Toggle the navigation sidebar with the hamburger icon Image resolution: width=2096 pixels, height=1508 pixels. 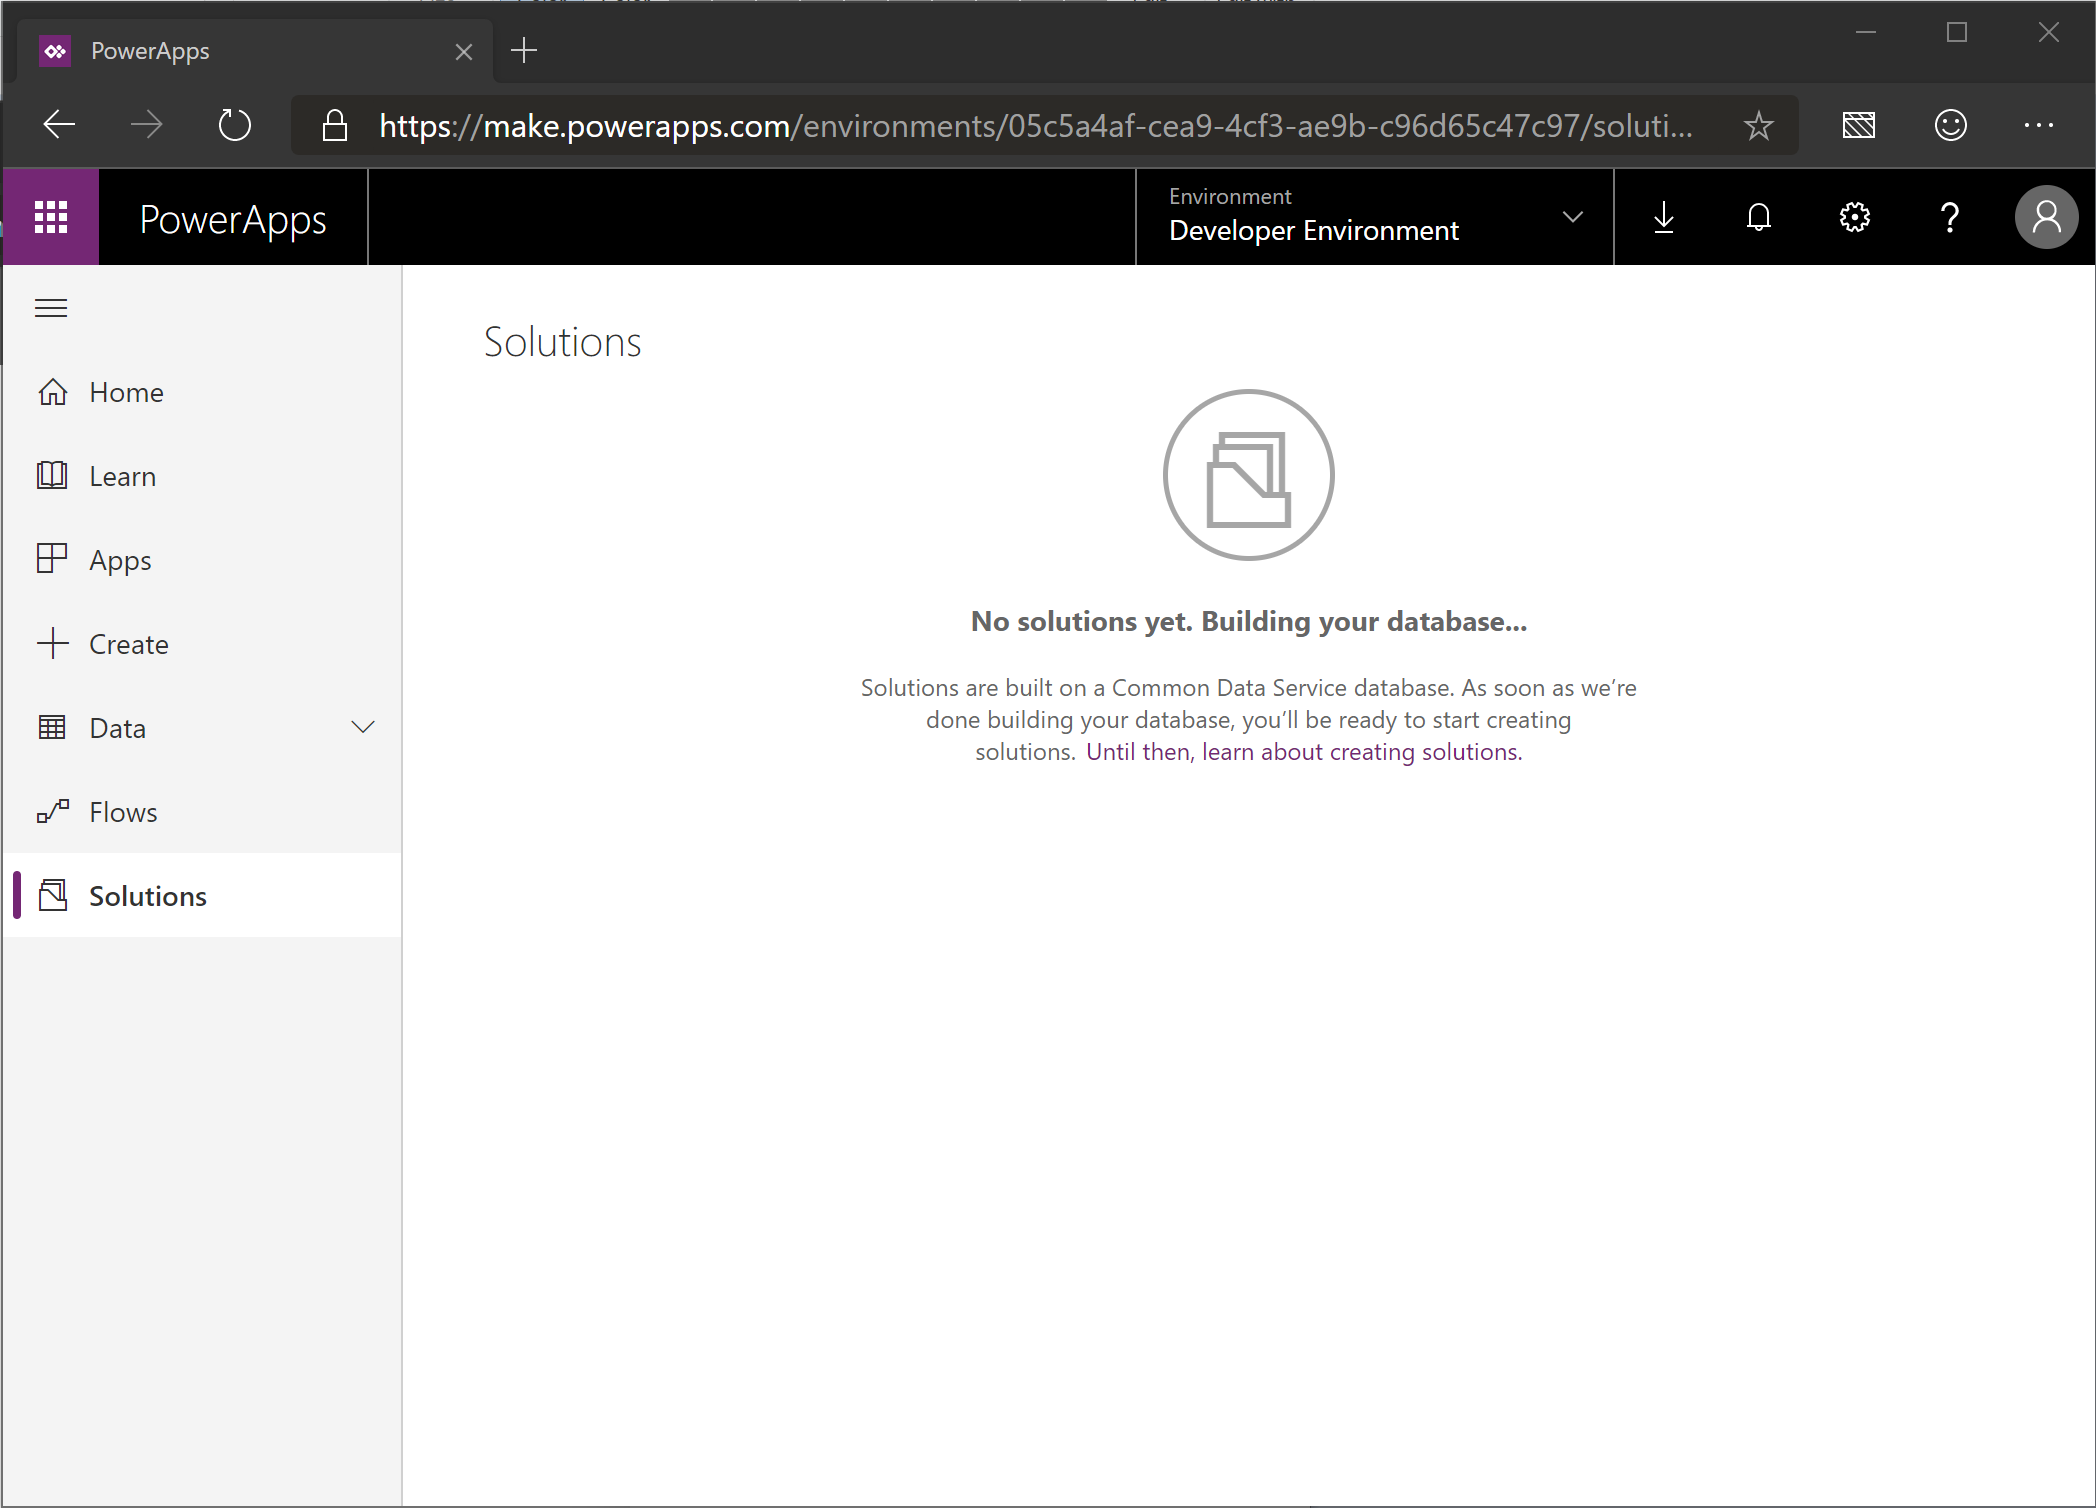(x=51, y=308)
